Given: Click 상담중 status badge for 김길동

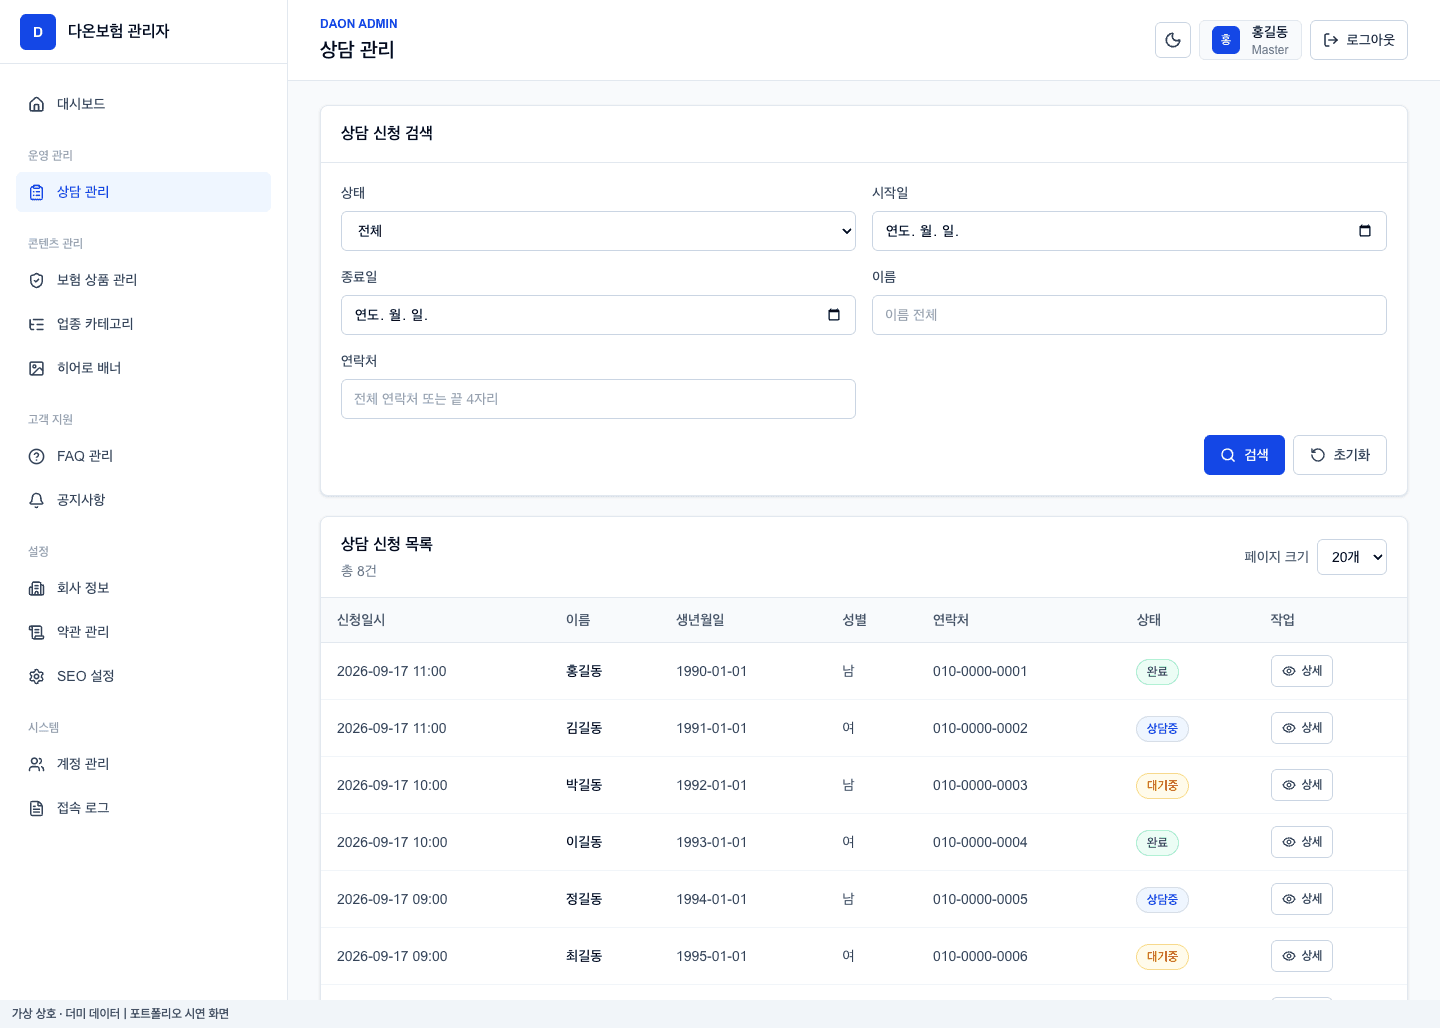Looking at the screenshot, I should tap(1162, 729).
